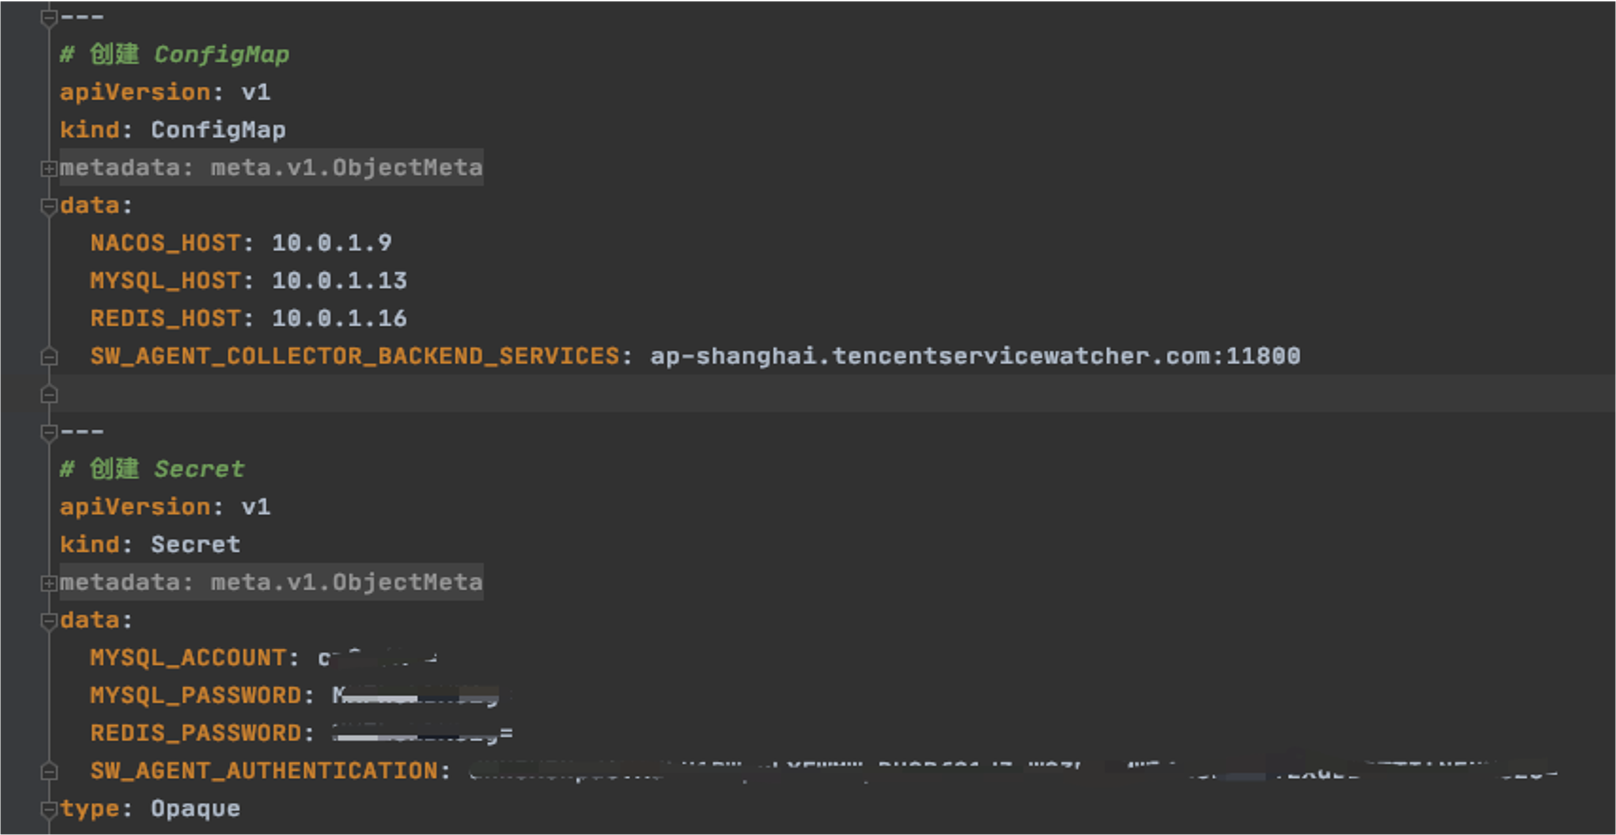Click the ap-shanghai.tencentservicewatcher.com:11800 value

click(x=974, y=356)
